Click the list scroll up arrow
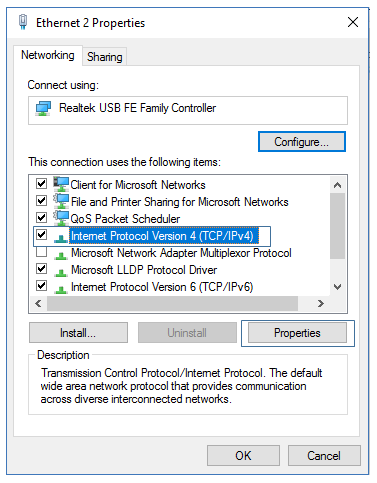 [x=338, y=185]
